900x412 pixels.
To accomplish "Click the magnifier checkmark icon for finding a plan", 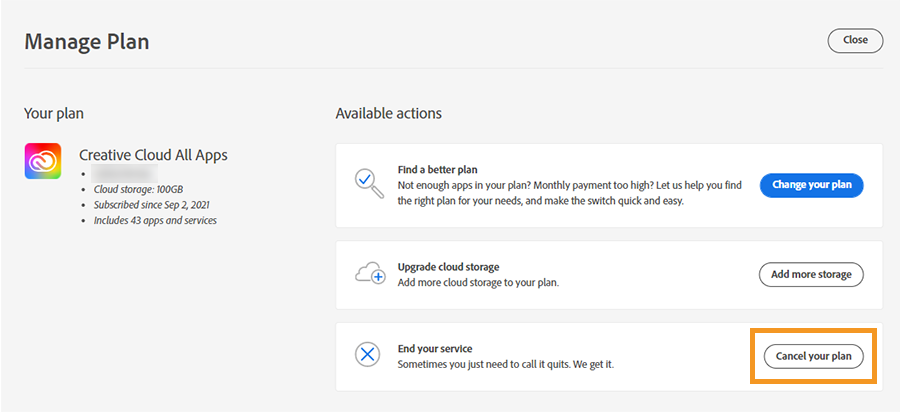I will [x=369, y=184].
